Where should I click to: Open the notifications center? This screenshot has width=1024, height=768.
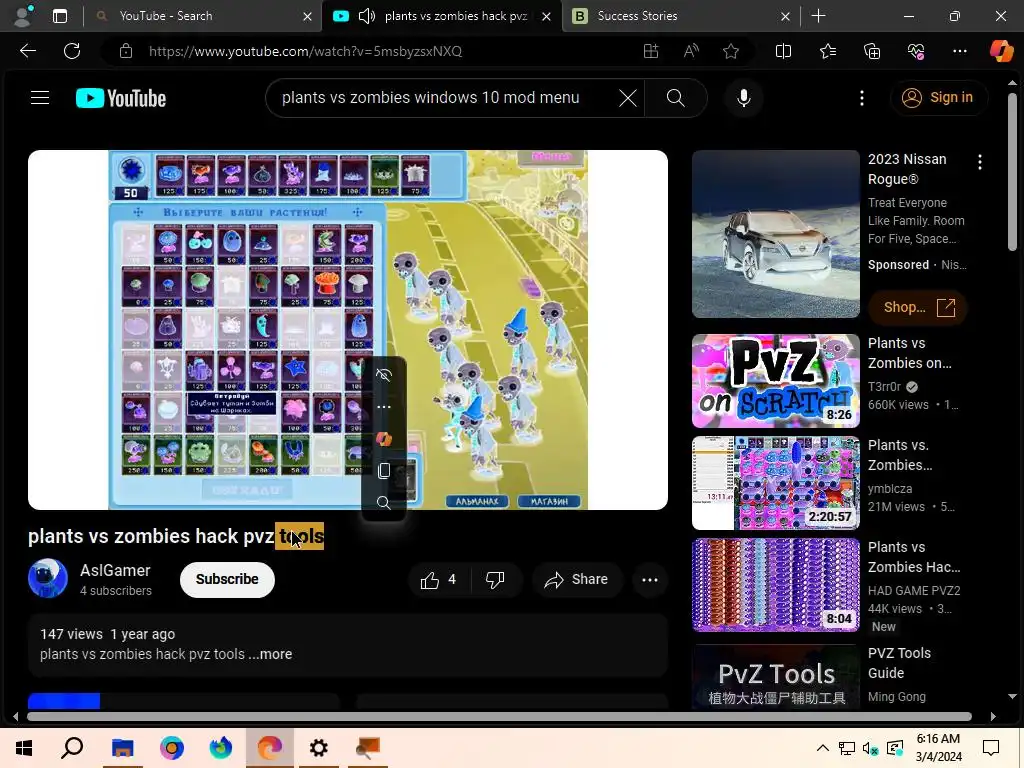[x=991, y=748]
